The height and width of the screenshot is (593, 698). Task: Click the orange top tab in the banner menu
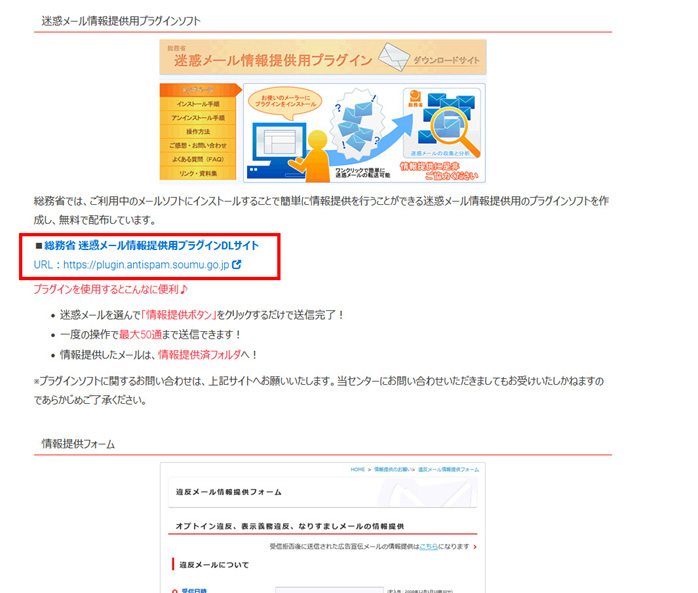click(199, 90)
